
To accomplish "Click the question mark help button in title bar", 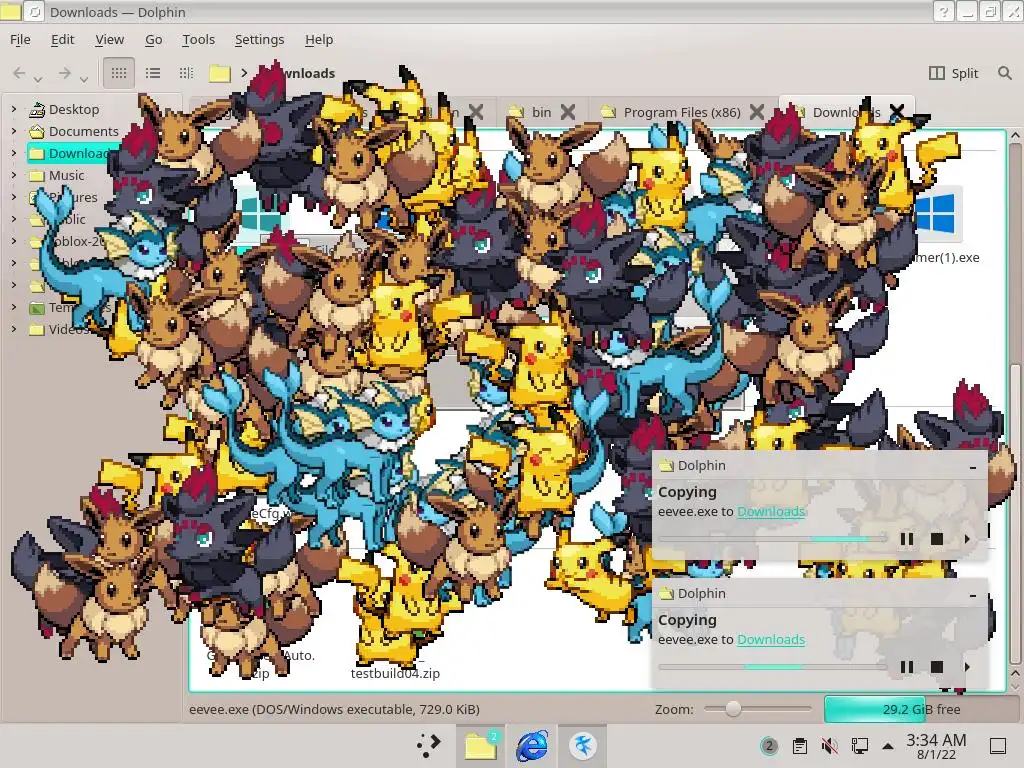I will [943, 12].
